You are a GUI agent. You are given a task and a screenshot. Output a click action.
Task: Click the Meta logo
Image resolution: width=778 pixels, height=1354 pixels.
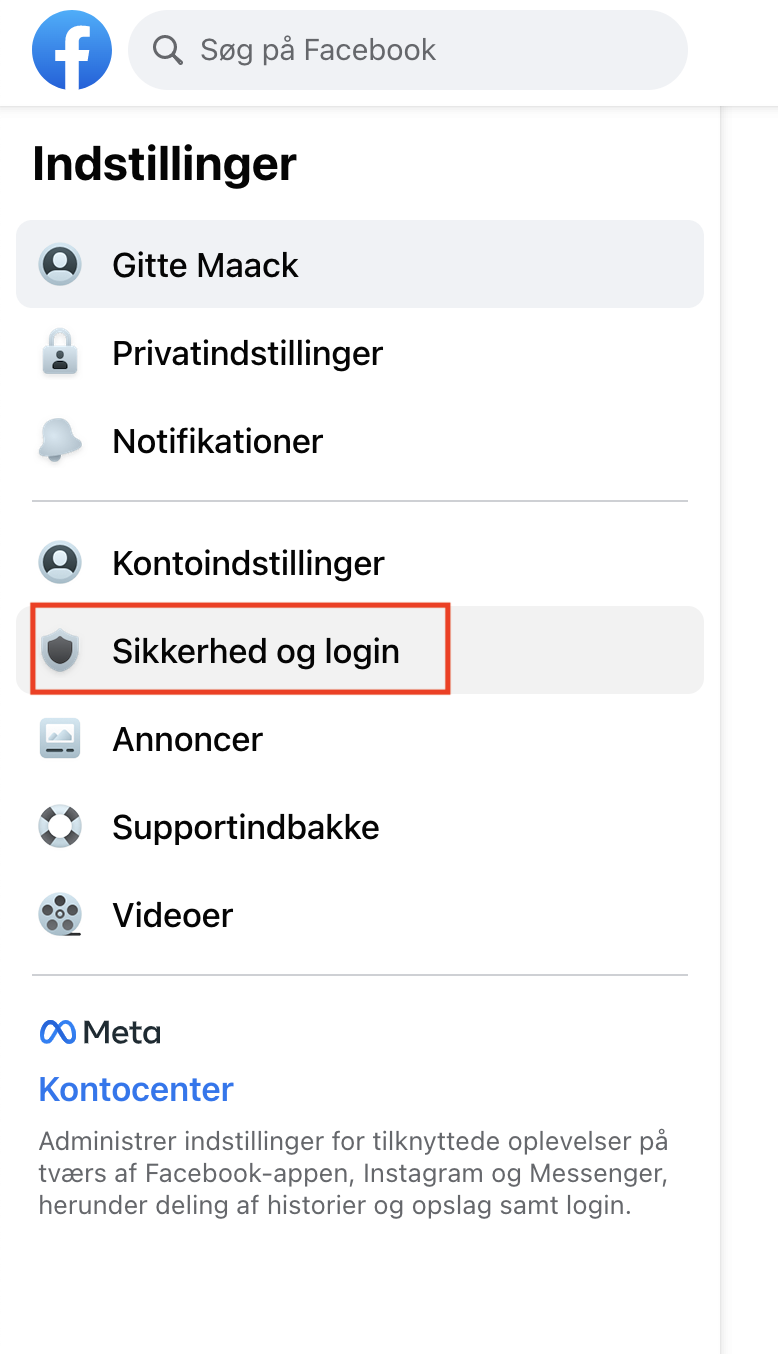click(x=100, y=1032)
